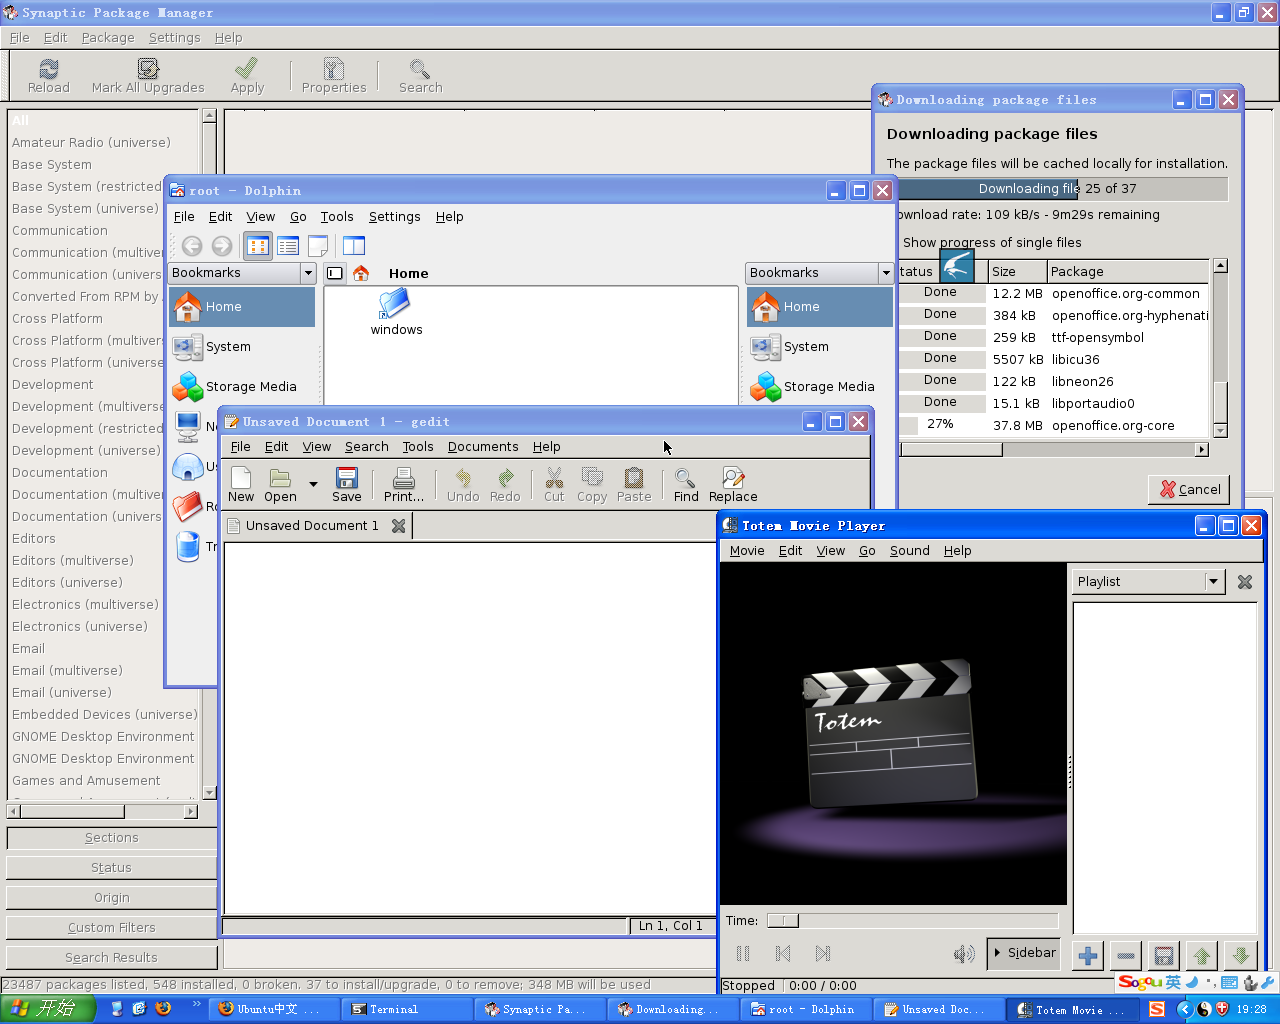The width and height of the screenshot is (1280, 1024).
Task: Click Custom Filters button in Synaptic
Action: pyautogui.click(x=111, y=928)
